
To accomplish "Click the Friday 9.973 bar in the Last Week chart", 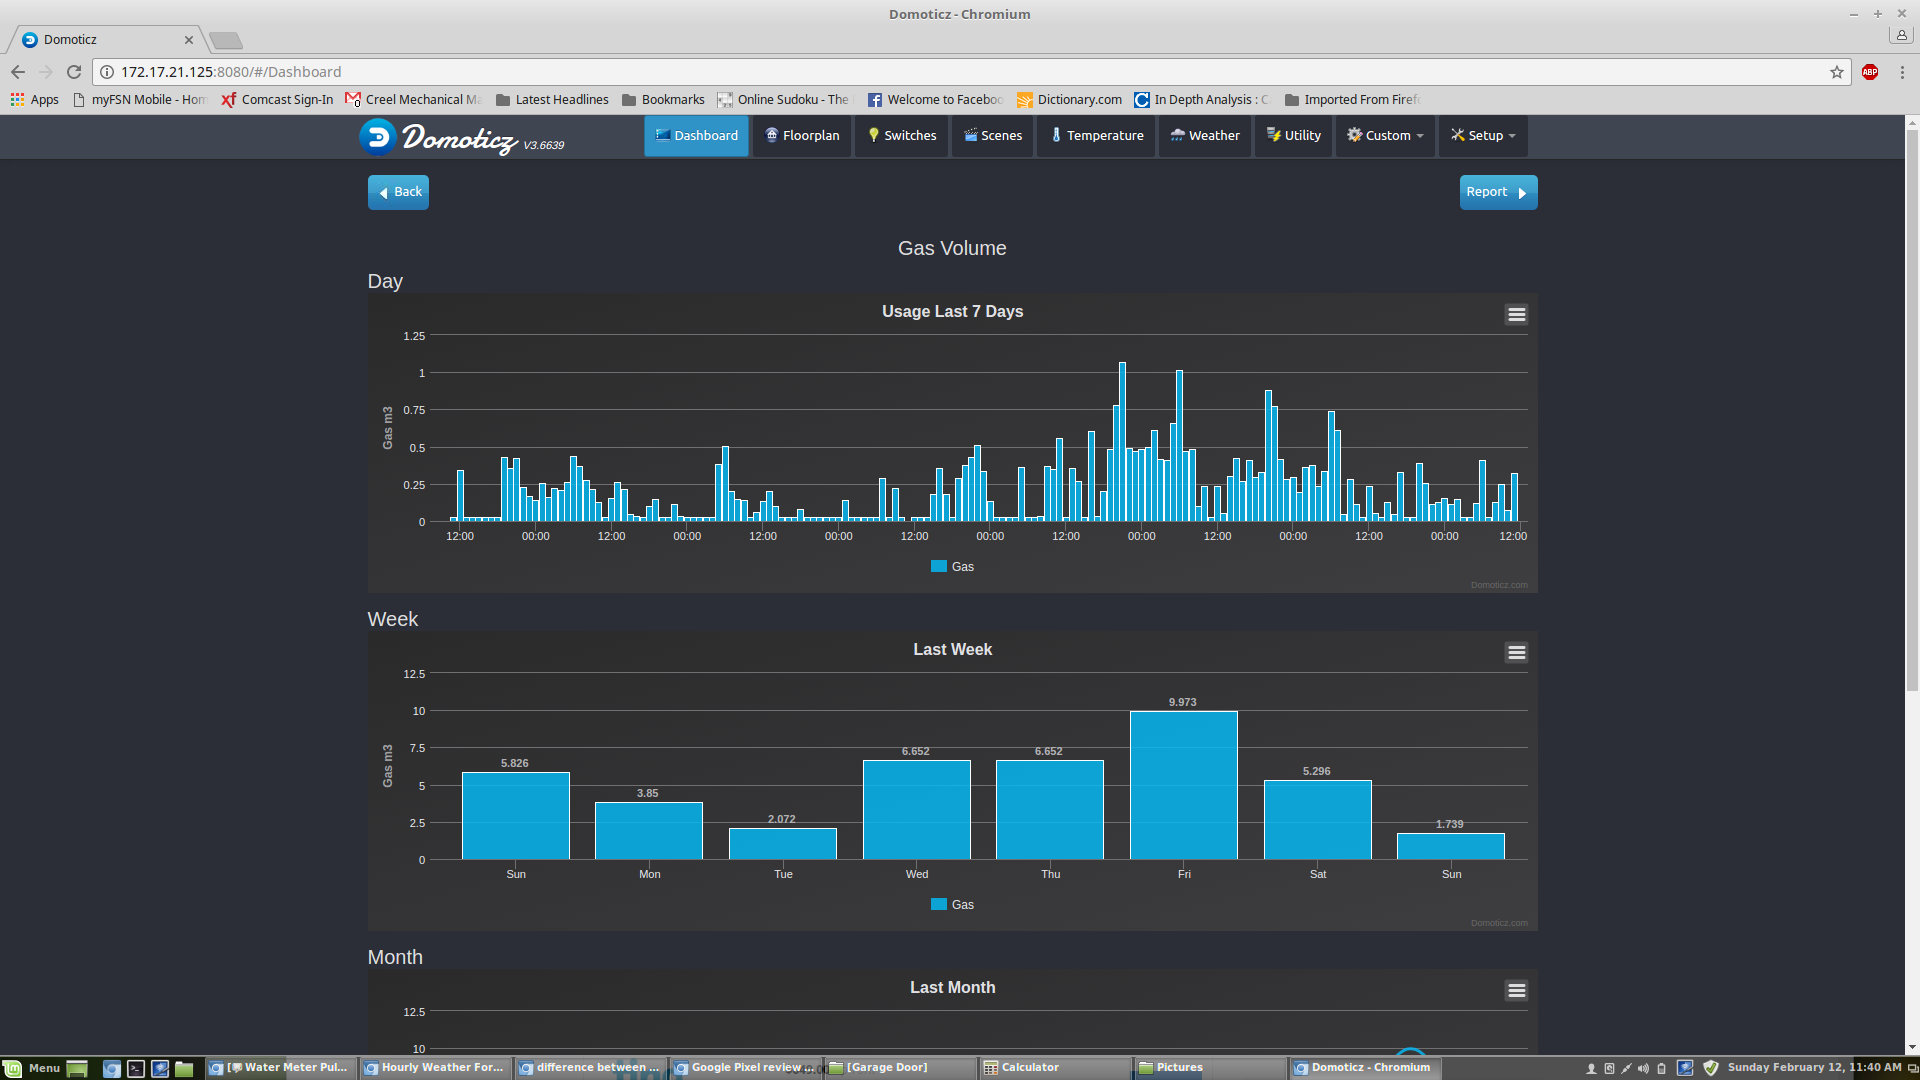I will (1183, 786).
